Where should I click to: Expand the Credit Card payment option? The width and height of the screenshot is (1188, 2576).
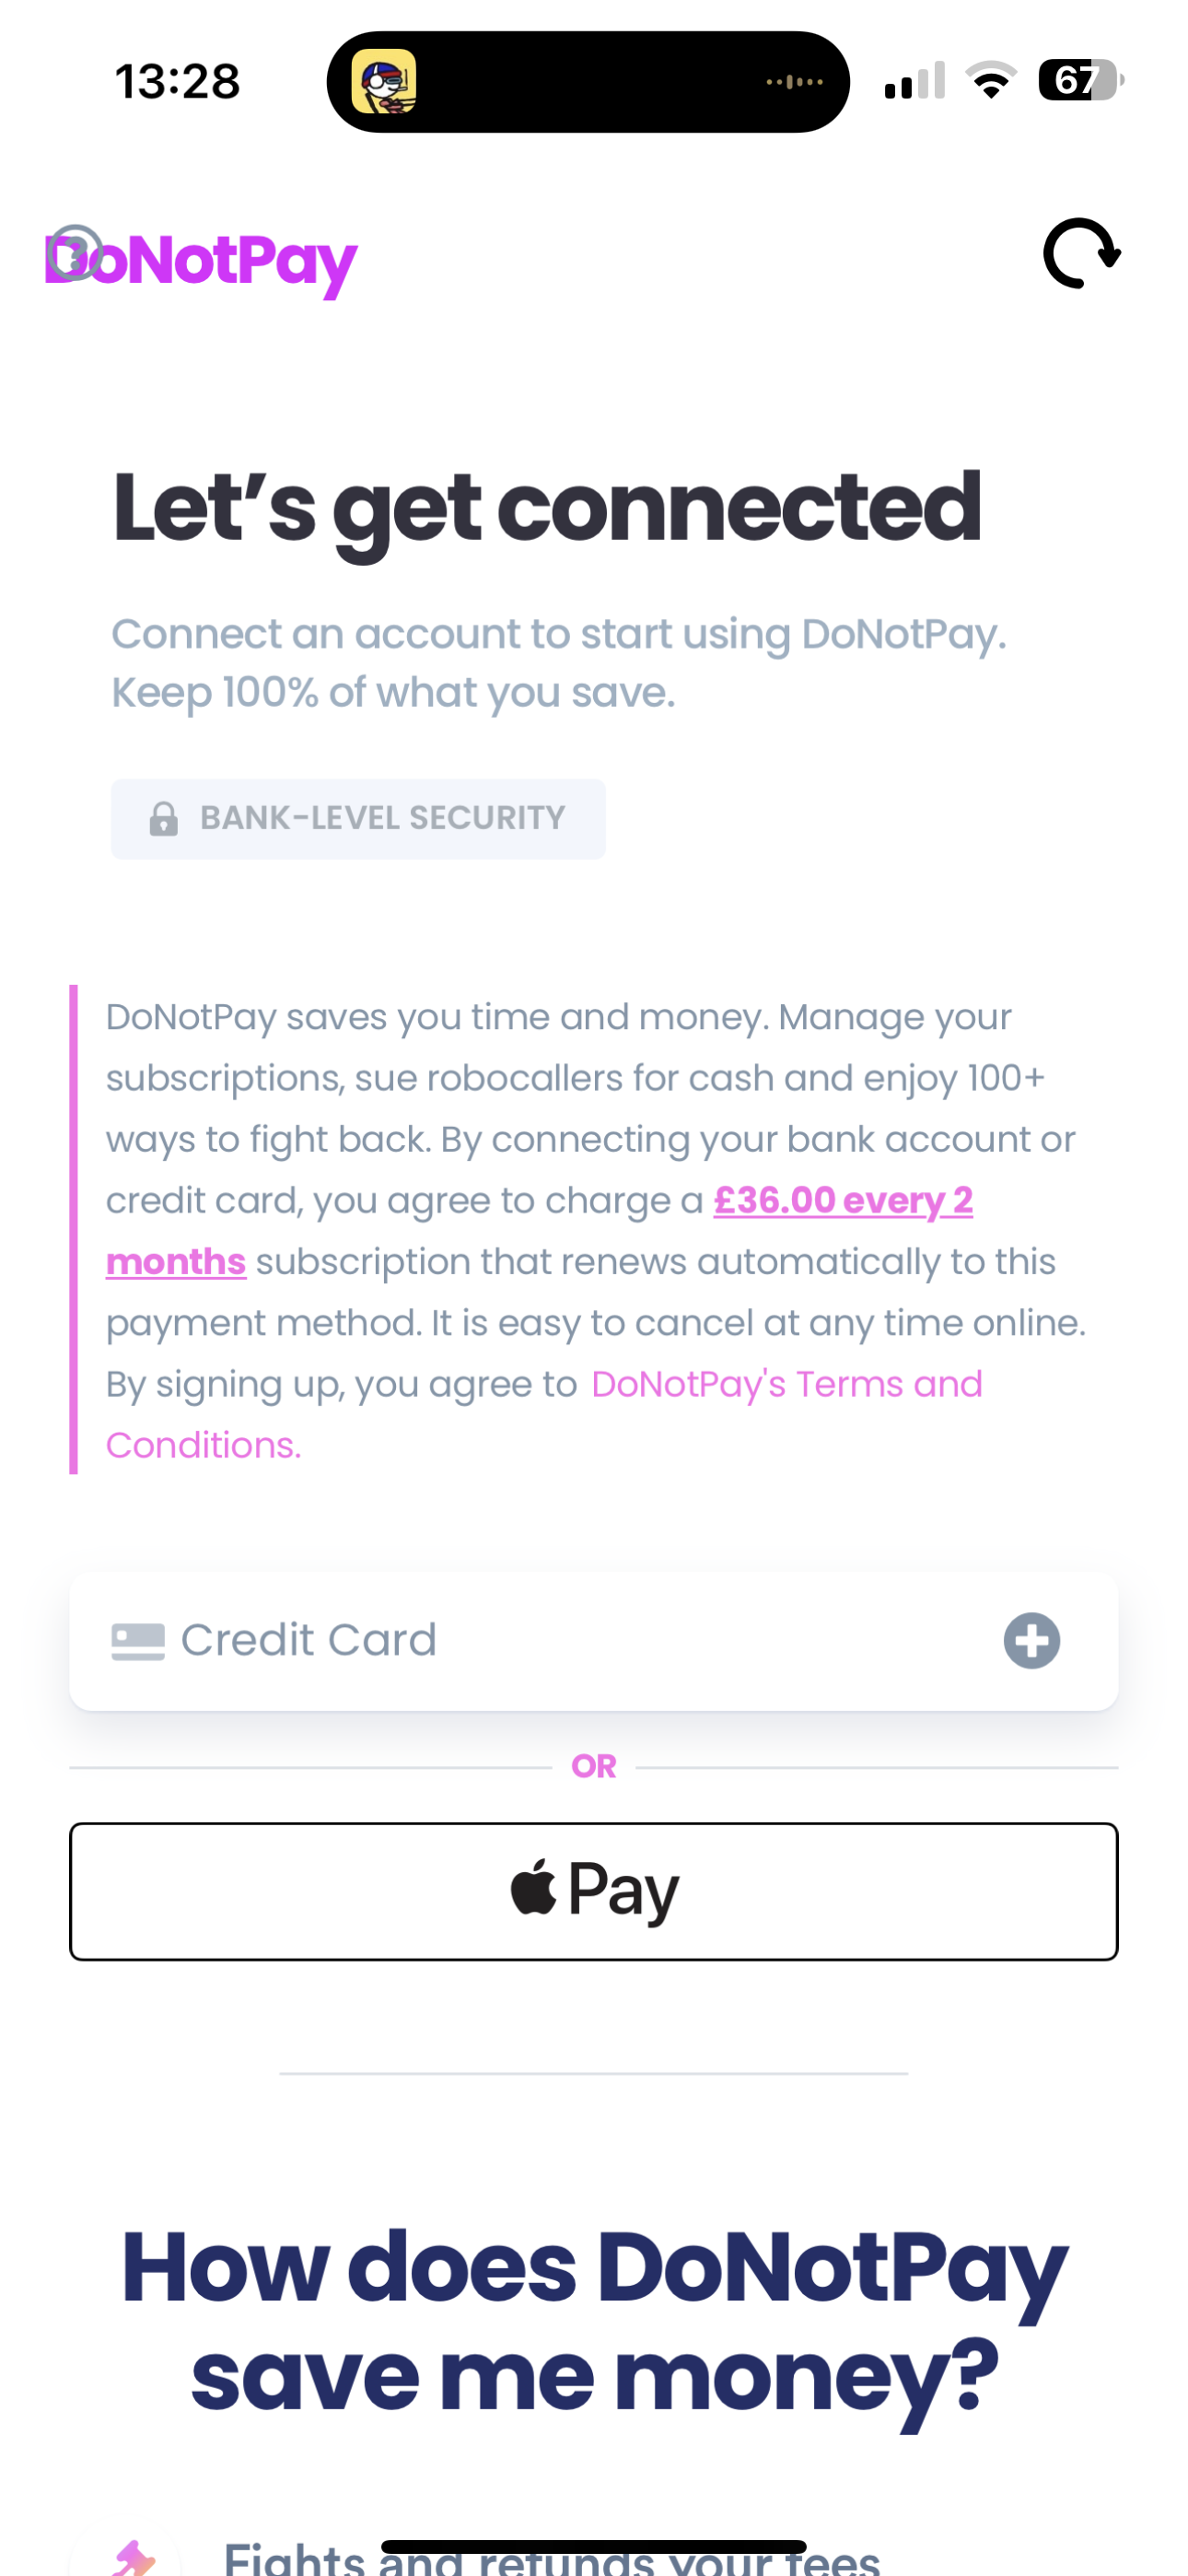coord(594,1640)
